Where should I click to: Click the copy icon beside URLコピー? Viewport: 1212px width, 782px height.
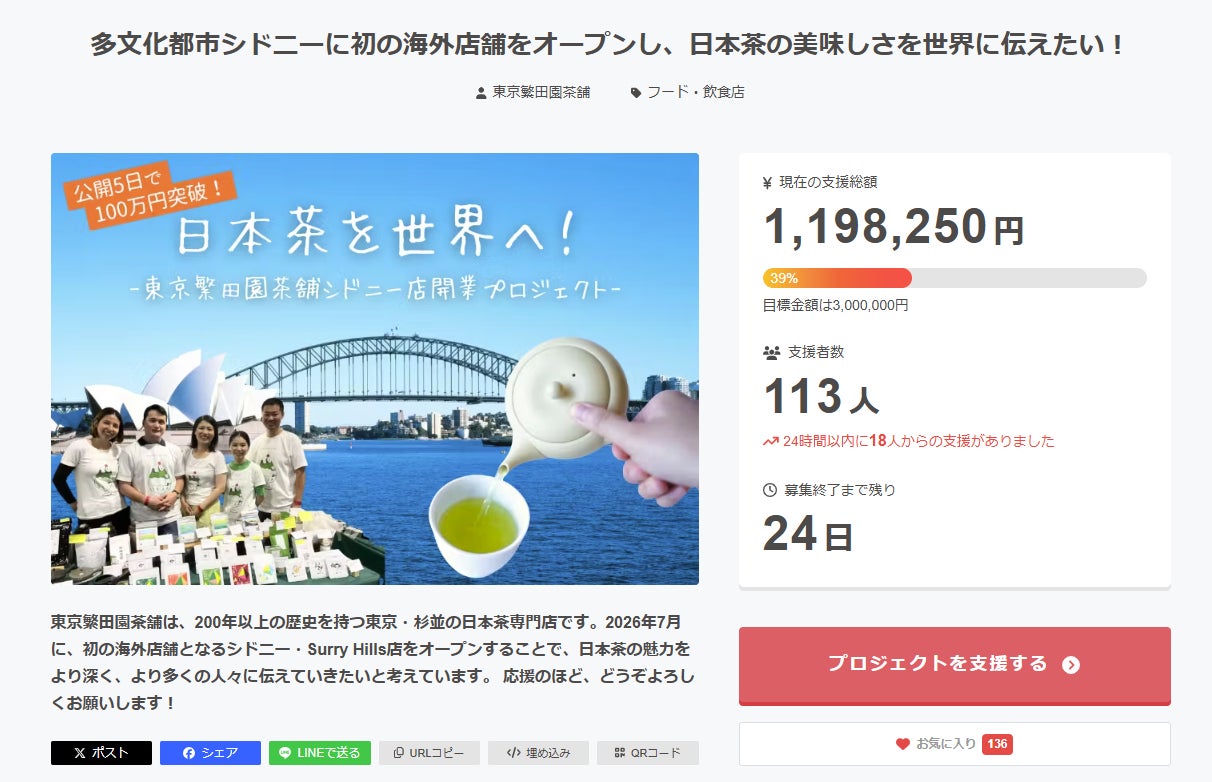pos(399,753)
